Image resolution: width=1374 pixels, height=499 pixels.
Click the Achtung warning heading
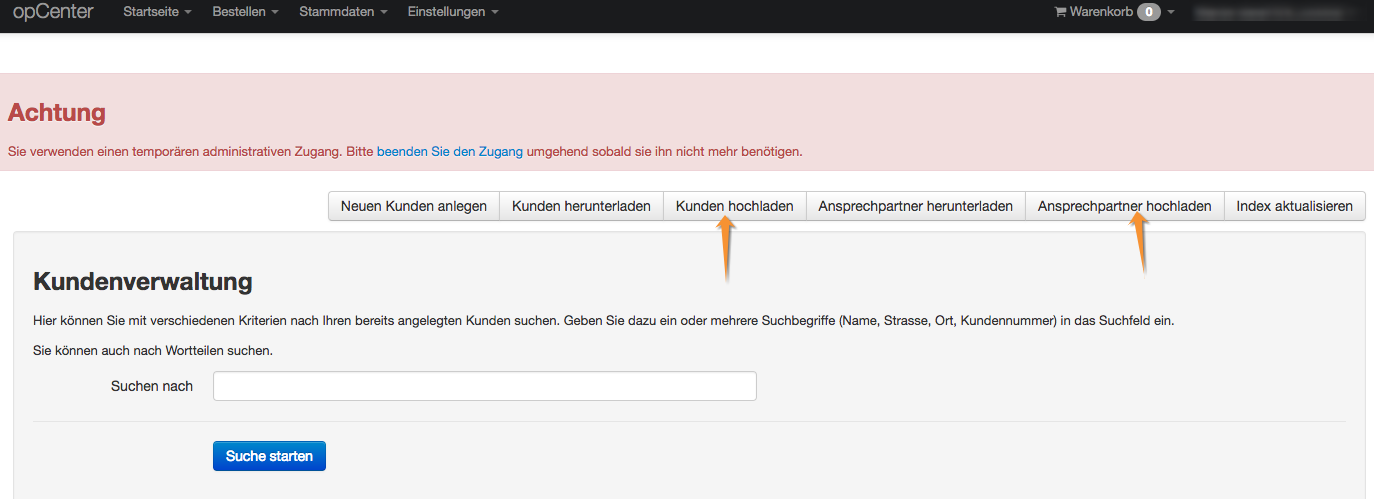(x=57, y=112)
